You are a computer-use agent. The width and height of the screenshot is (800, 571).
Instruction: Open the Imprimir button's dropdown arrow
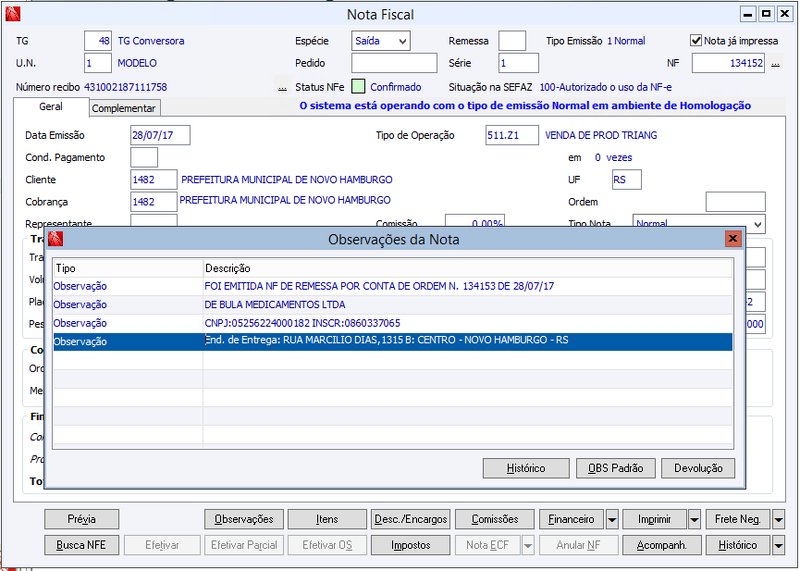(694, 519)
